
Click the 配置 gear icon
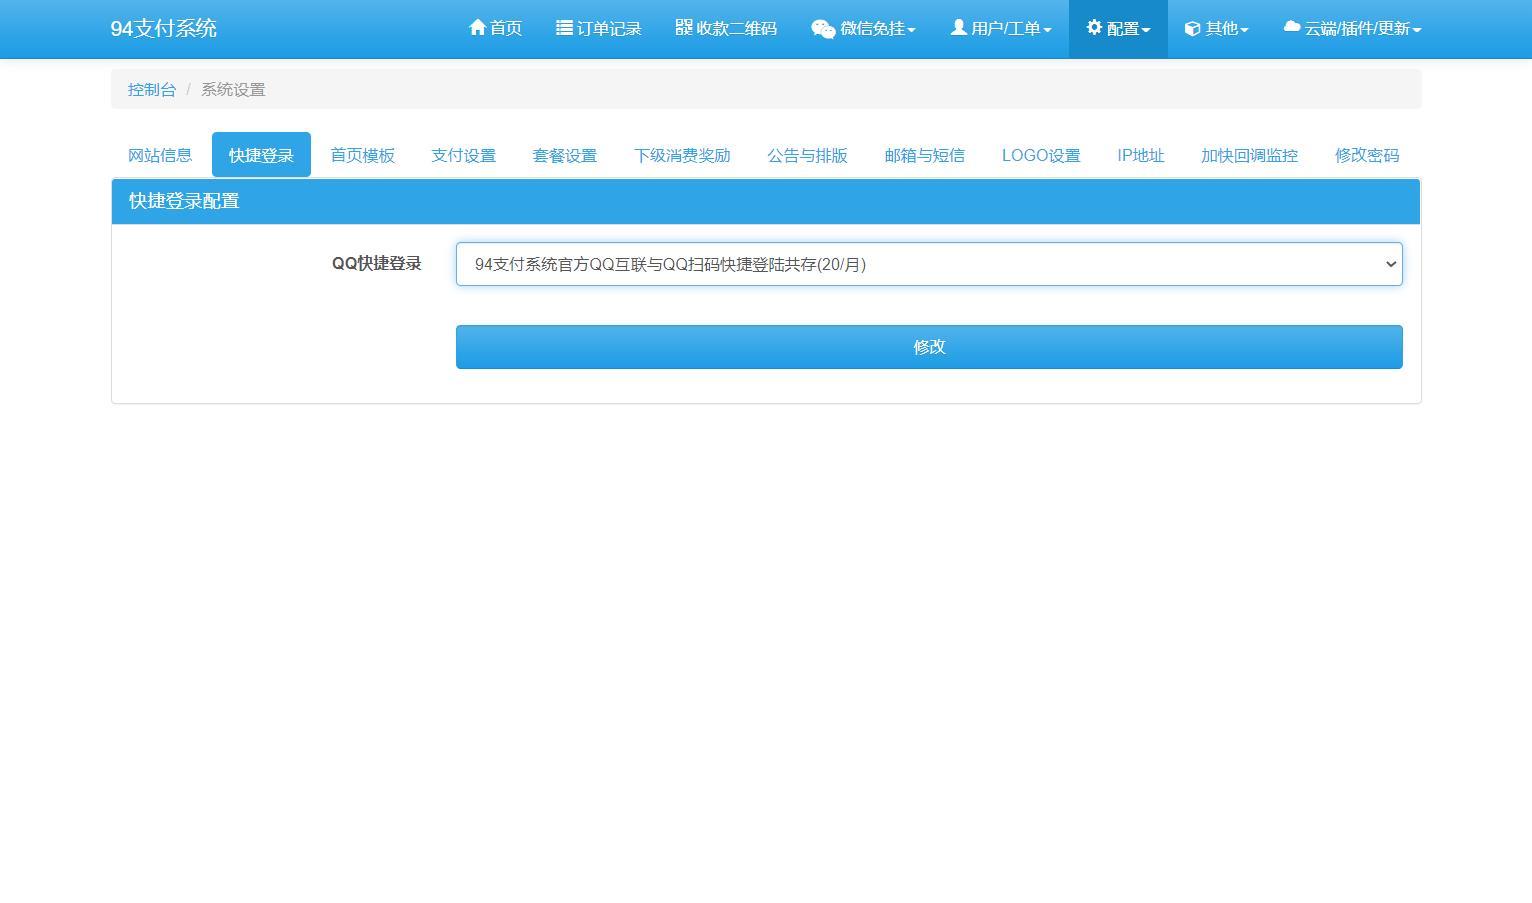coord(1093,28)
